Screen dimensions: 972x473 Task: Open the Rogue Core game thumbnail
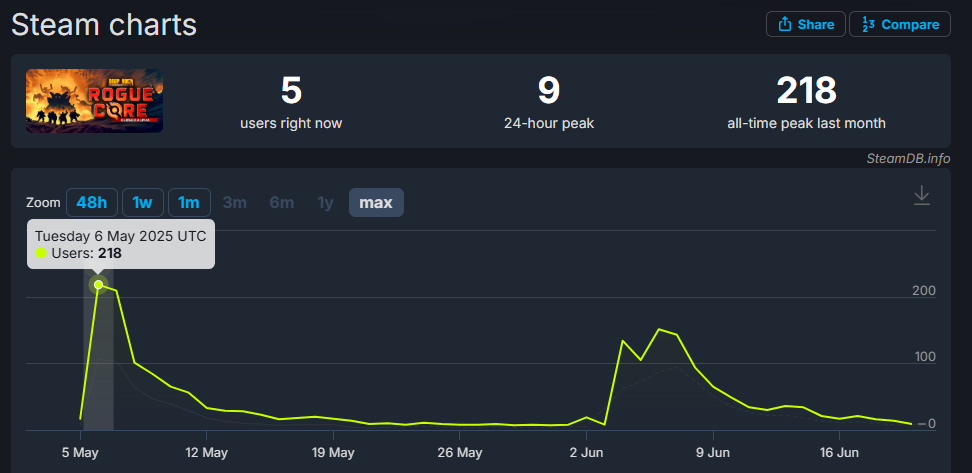[x=94, y=100]
